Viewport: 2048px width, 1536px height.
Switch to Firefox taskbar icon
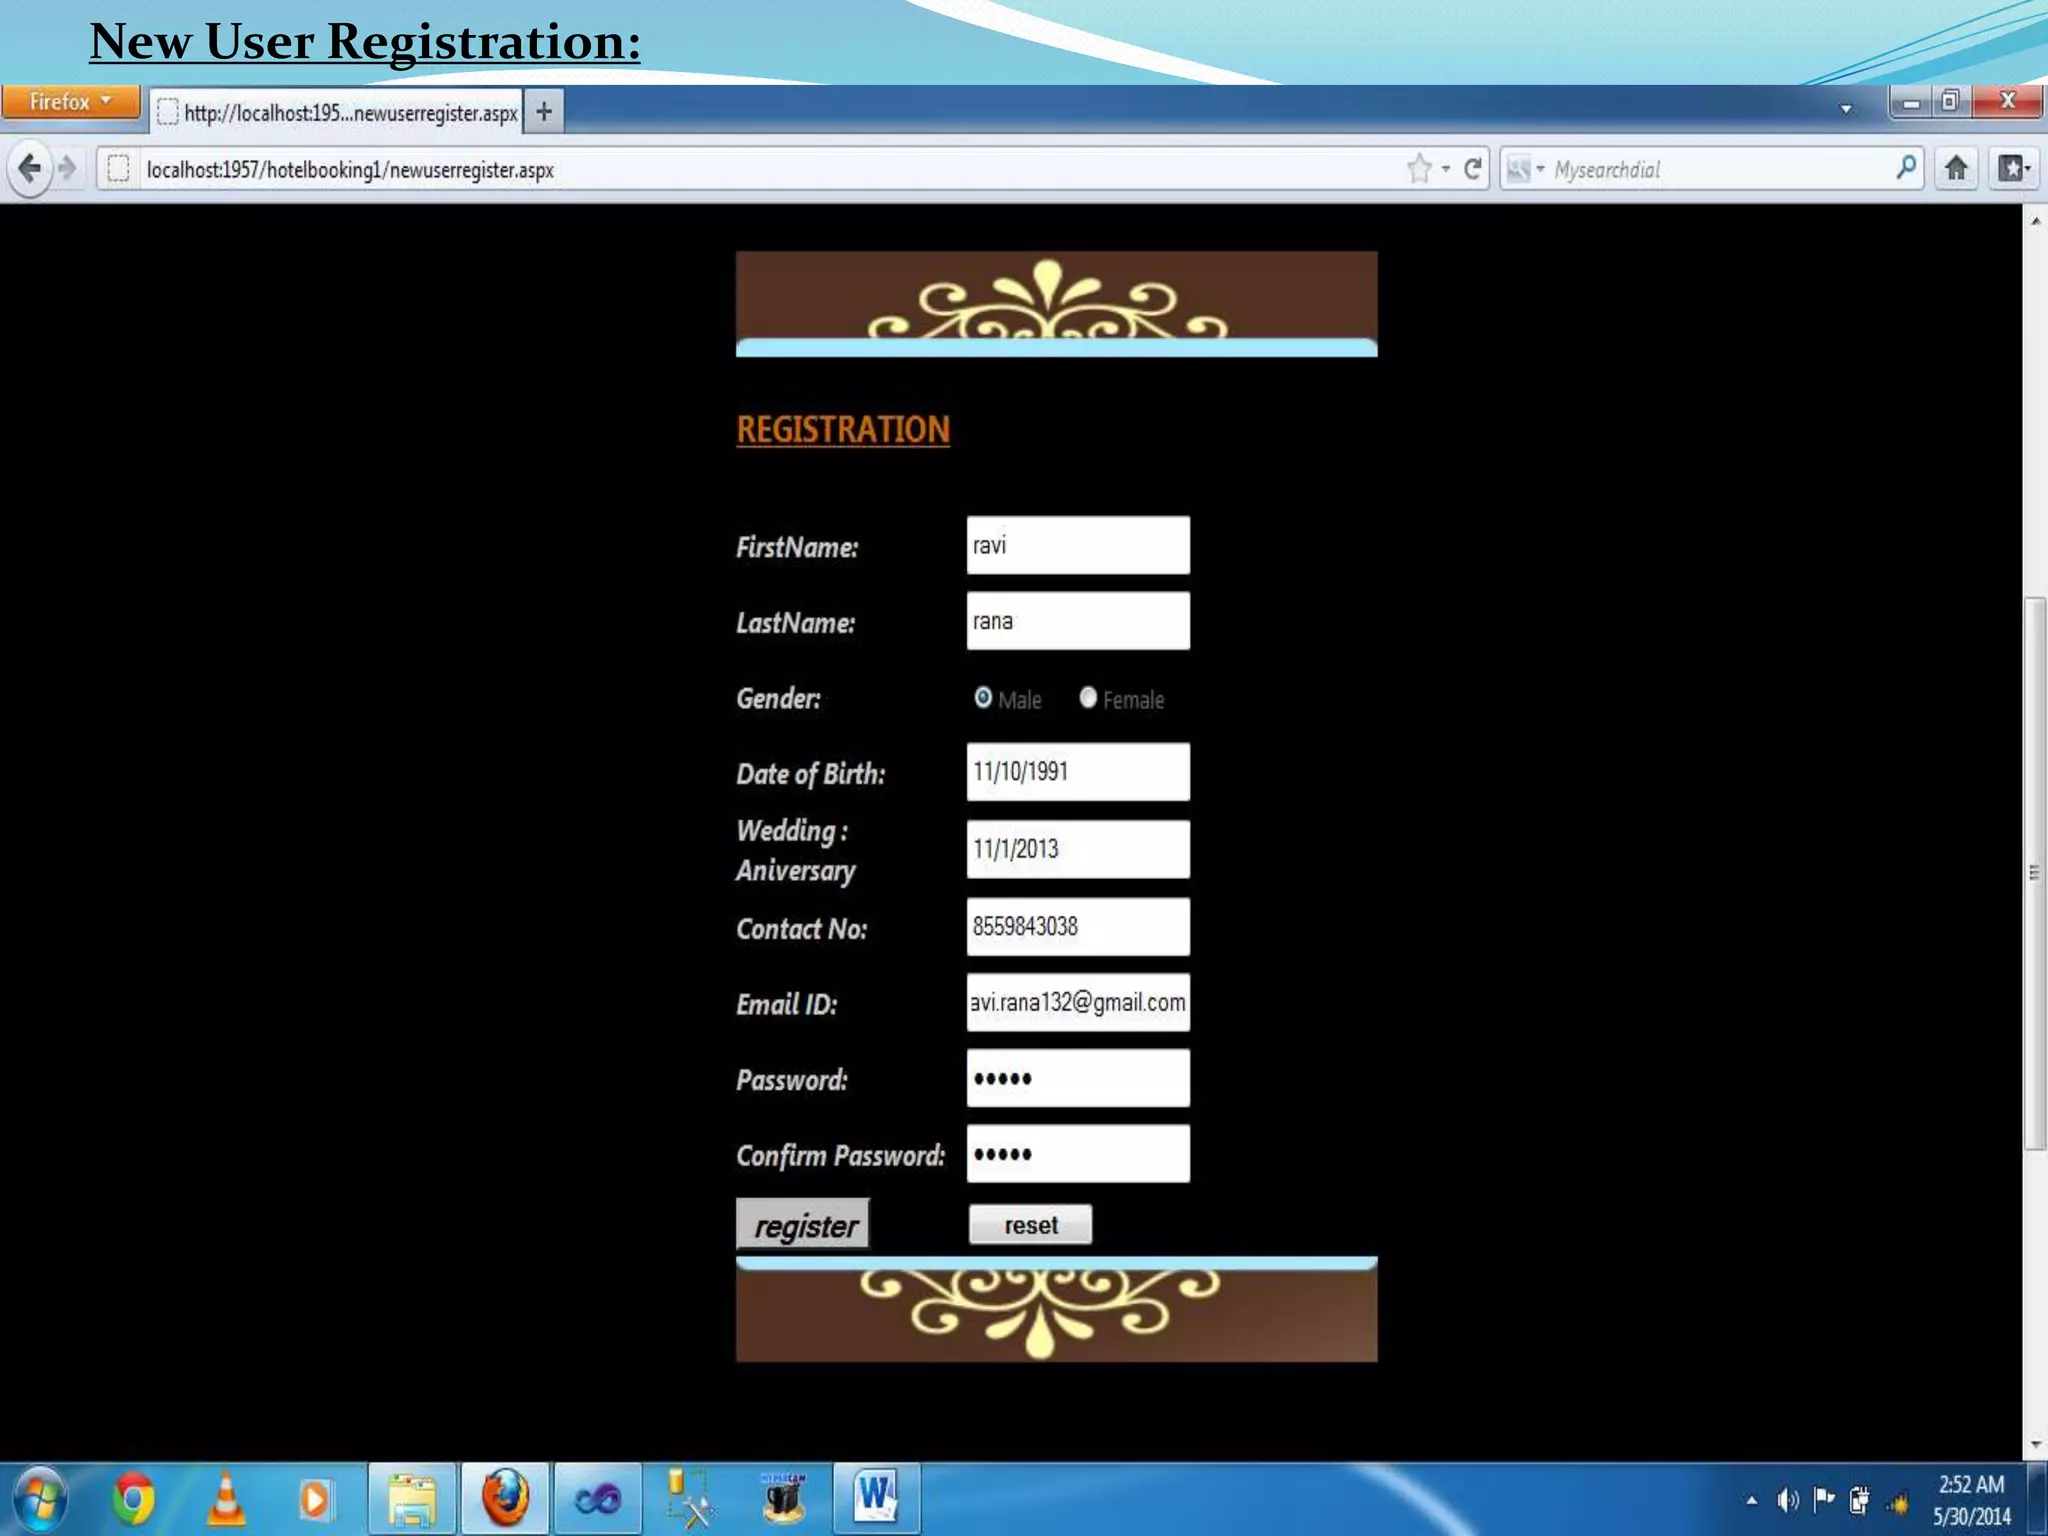point(505,1499)
